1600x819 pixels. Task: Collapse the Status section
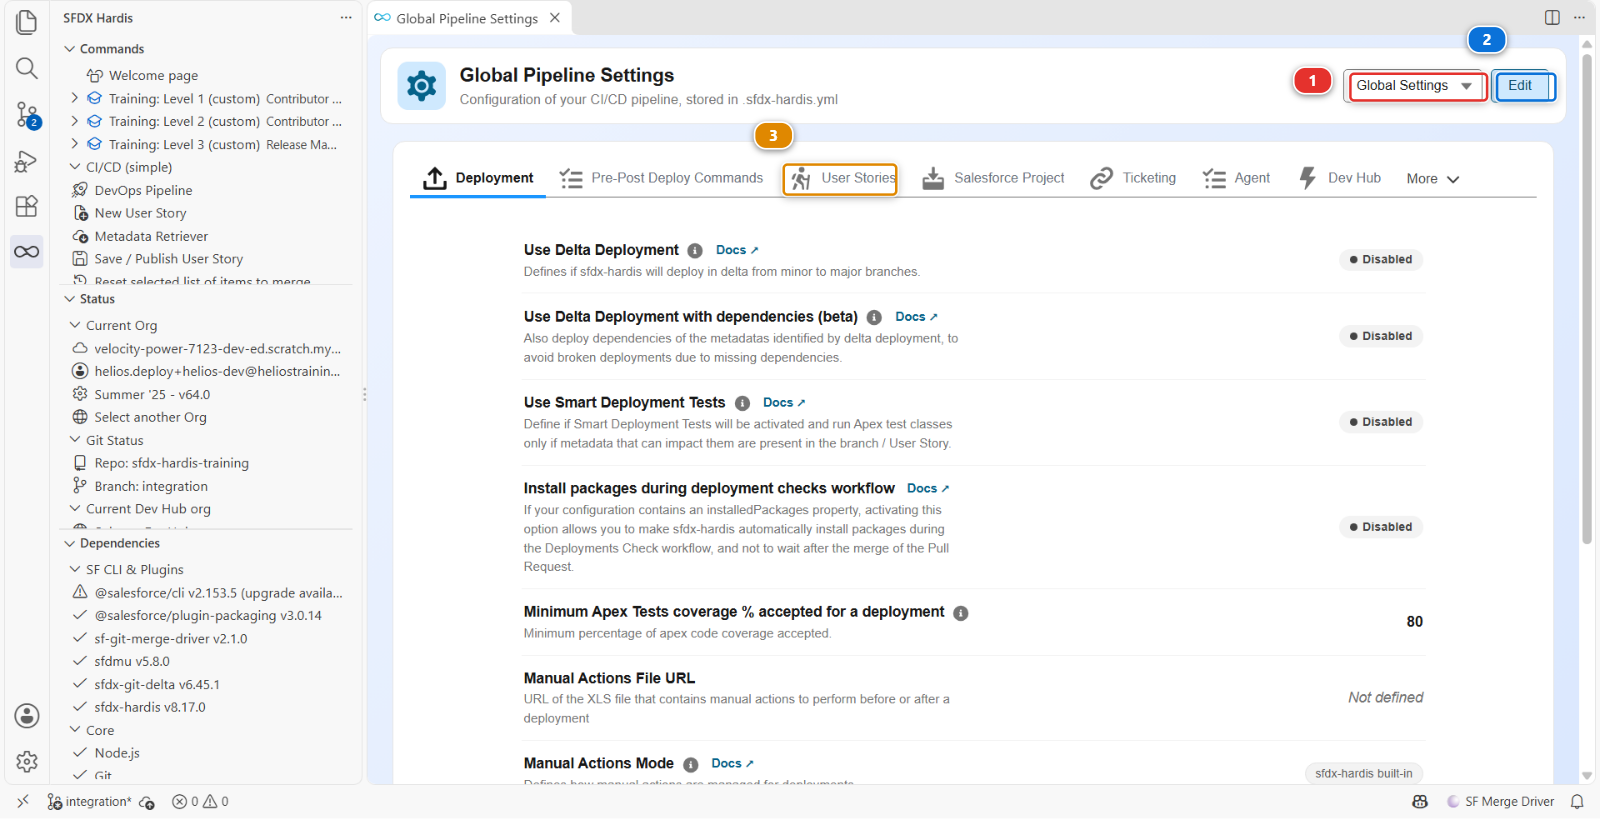(x=70, y=299)
